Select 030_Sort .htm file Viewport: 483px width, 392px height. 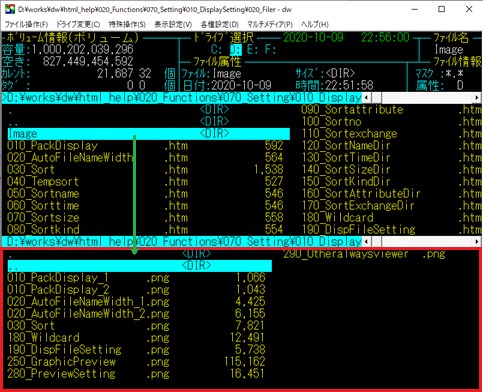click(145, 170)
